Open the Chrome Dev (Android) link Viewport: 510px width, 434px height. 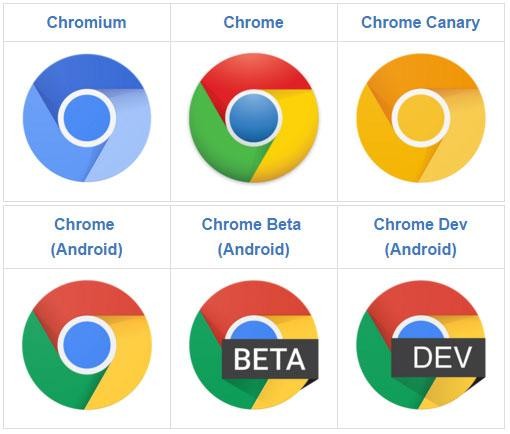[x=421, y=237]
